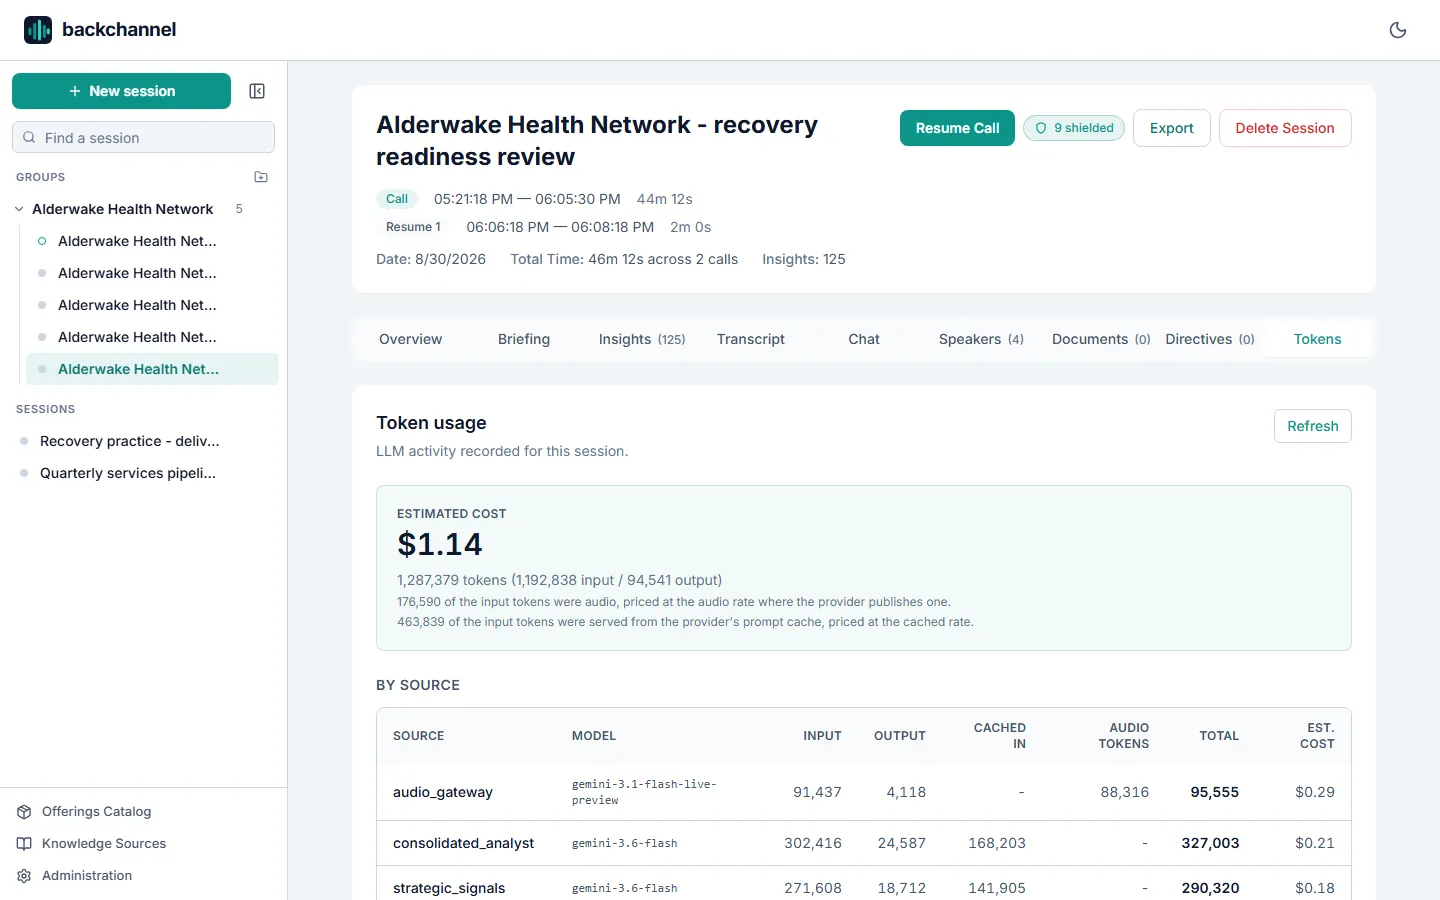Select the Tokens tab
This screenshot has width=1440, height=900.
click(x=1318, y=339)
